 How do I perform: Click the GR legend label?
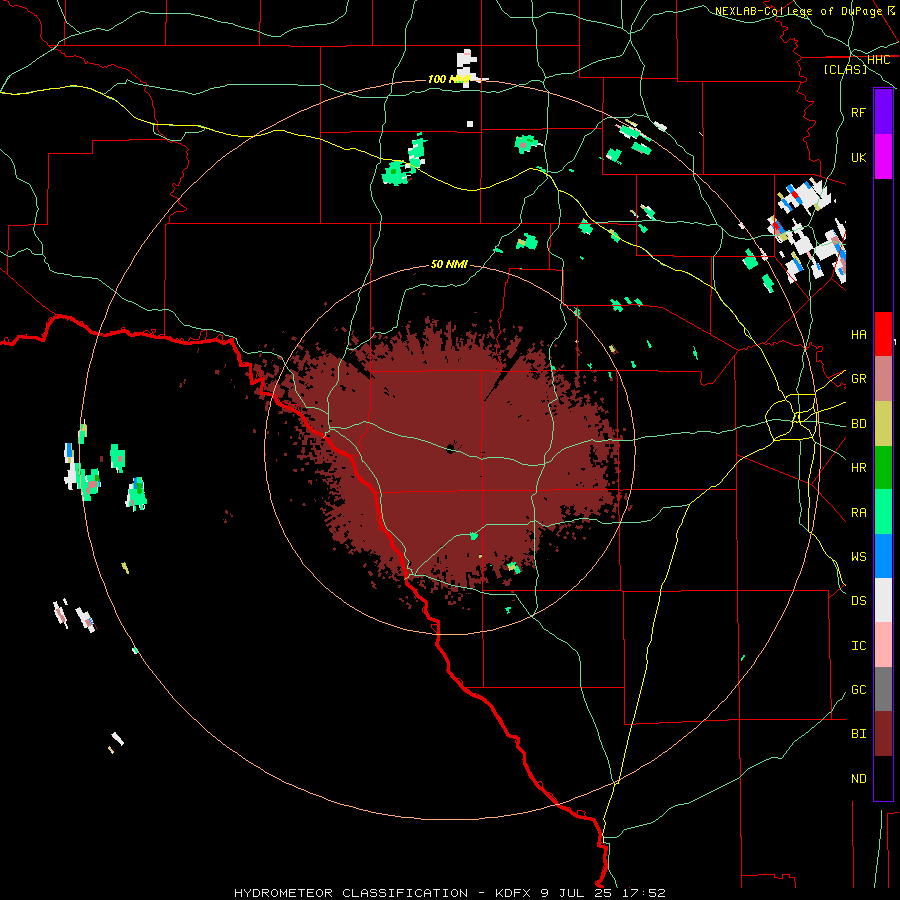[x=858, y=379]
